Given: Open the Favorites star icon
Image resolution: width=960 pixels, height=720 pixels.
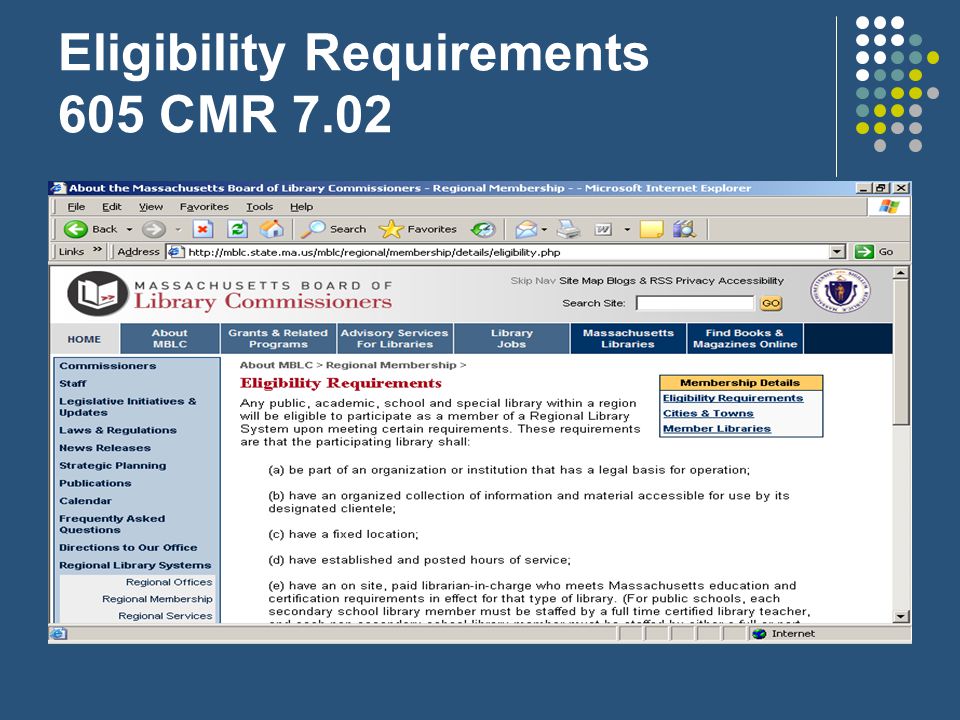Looking at the screenshot, I should (x=391, y=229).
